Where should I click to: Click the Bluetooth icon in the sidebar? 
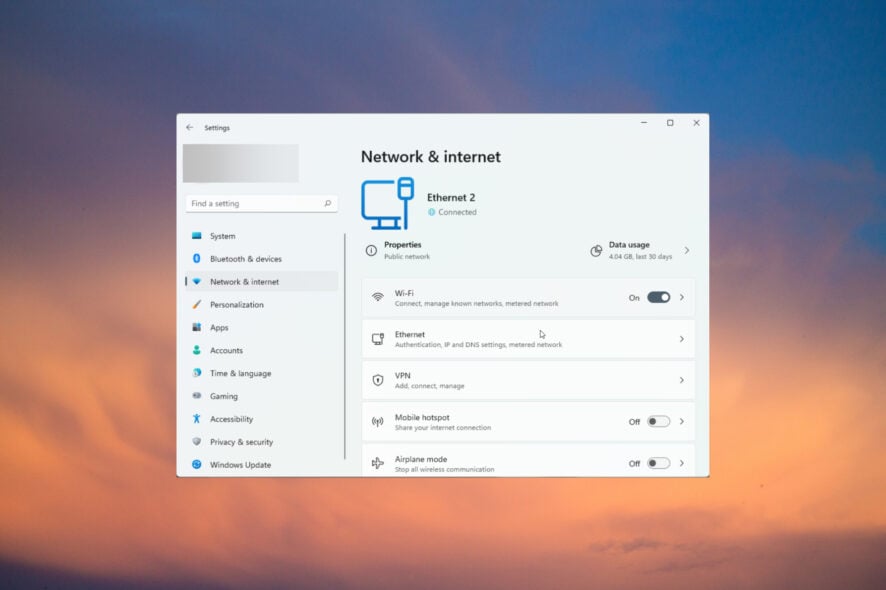point(197,258)
